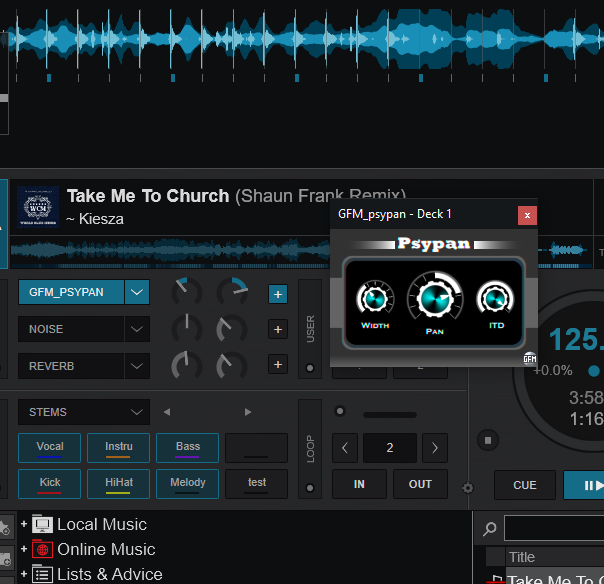The image size is (604, 584).
Task: Go to previous pad page arrow
Action: (x=167, y=412)
